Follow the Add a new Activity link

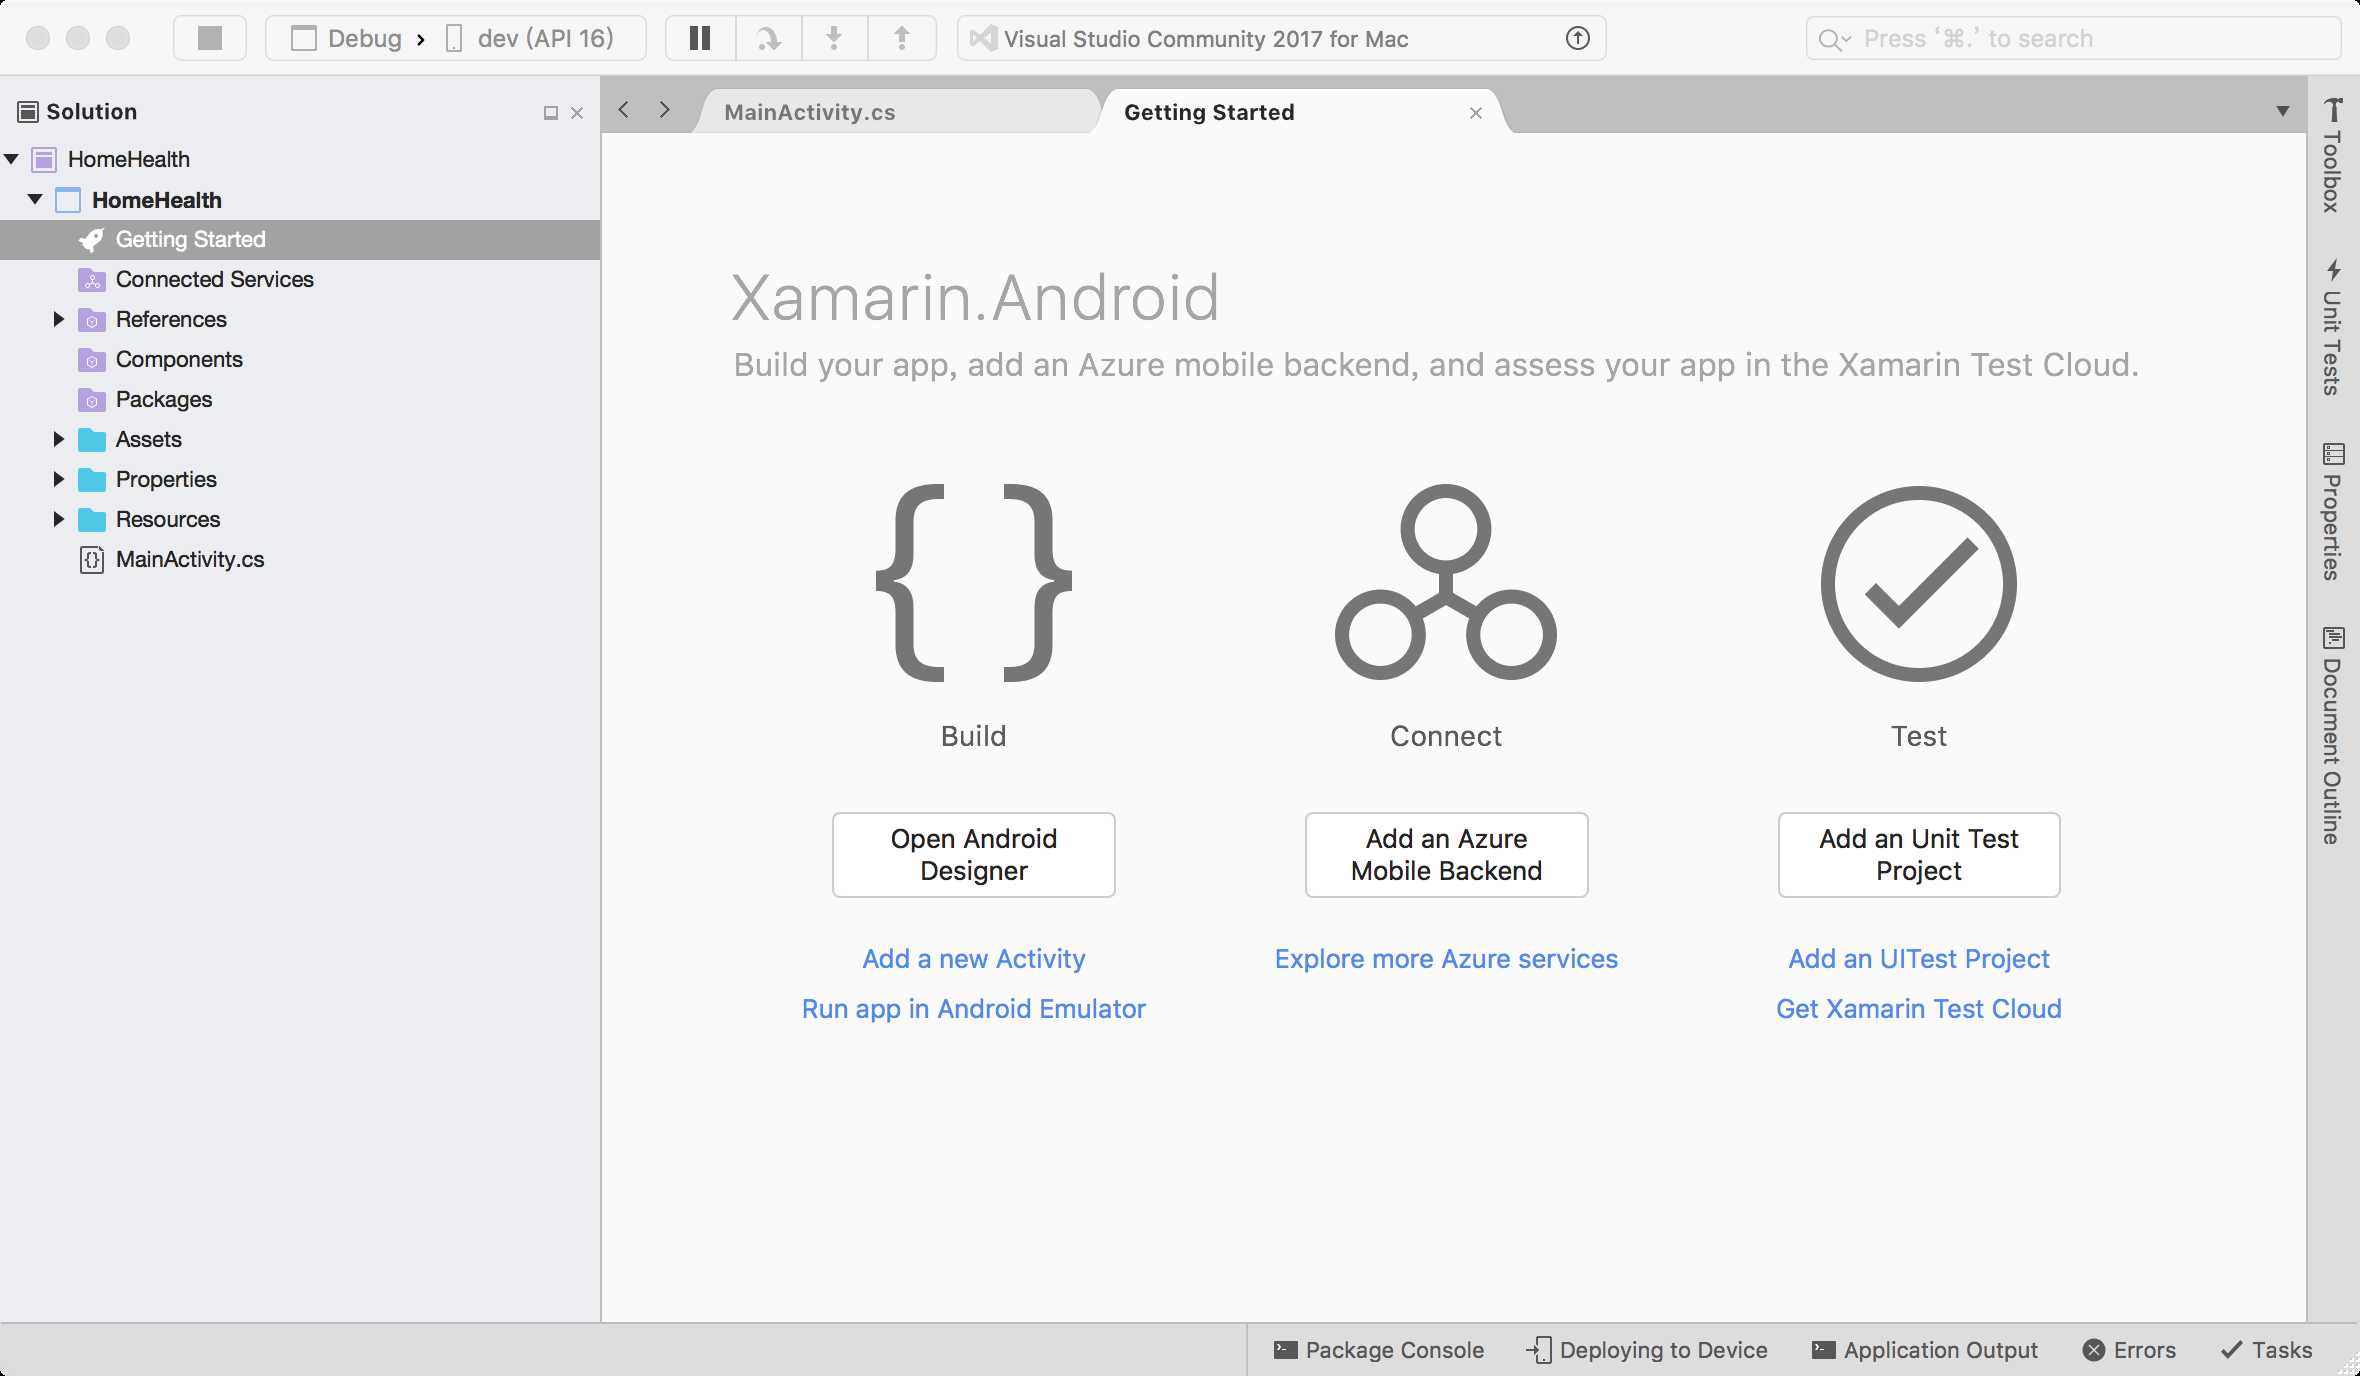point(974,959)
